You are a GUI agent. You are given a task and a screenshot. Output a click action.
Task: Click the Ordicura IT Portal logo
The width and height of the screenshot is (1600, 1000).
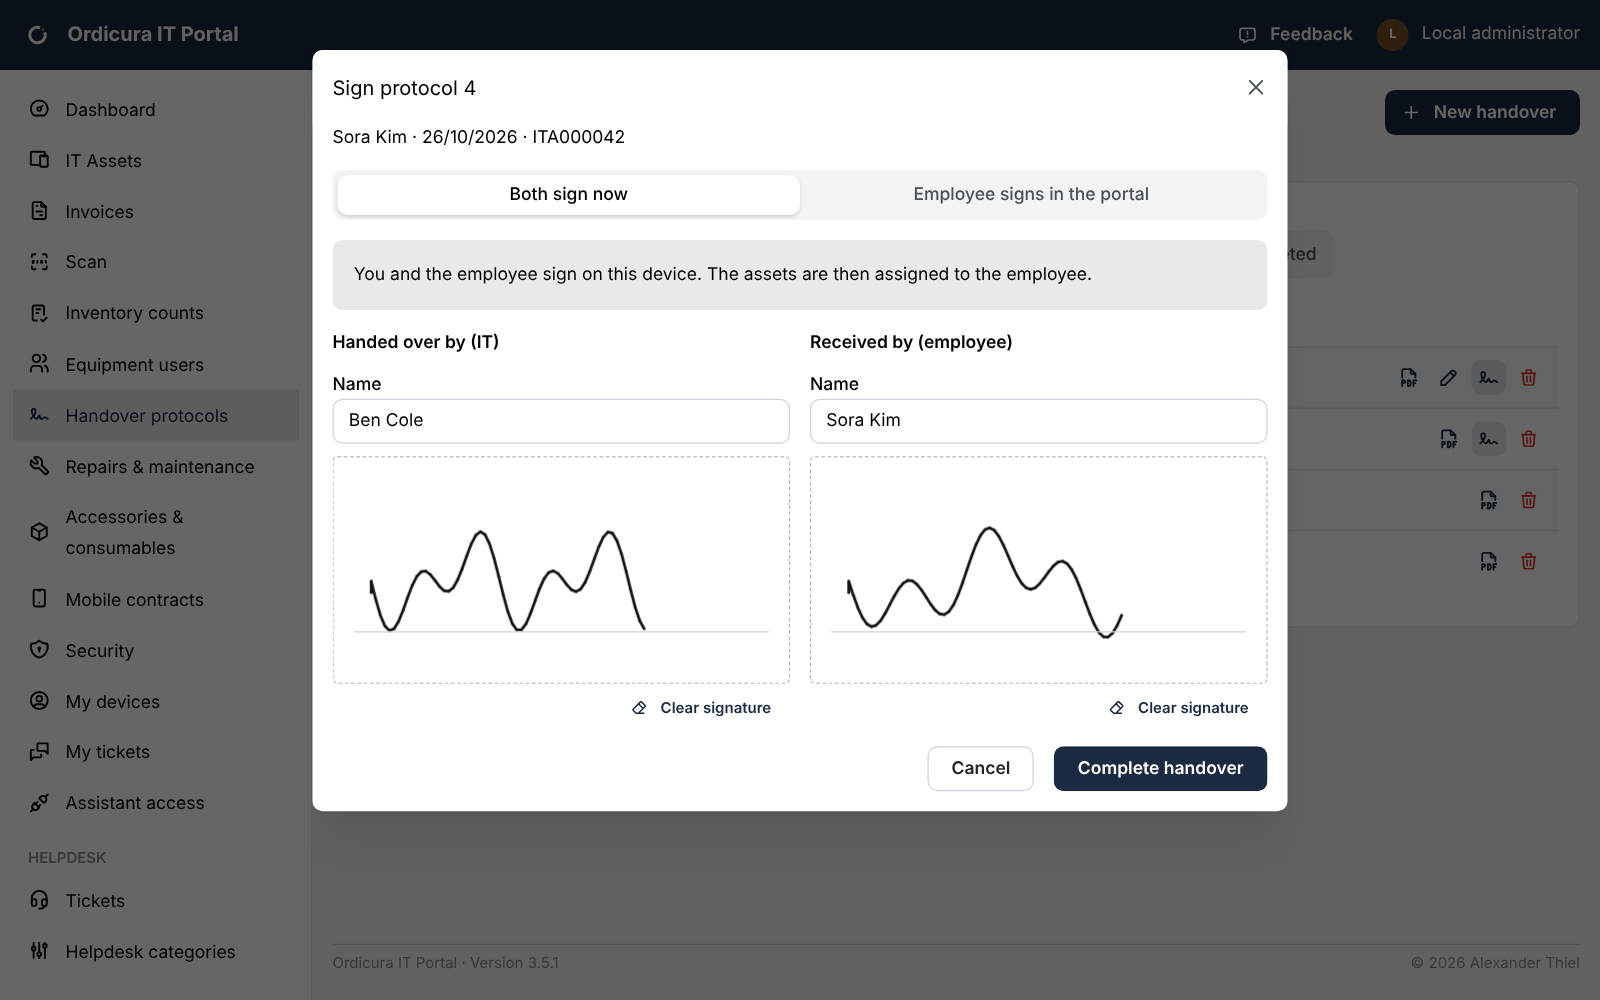(38, 35)
